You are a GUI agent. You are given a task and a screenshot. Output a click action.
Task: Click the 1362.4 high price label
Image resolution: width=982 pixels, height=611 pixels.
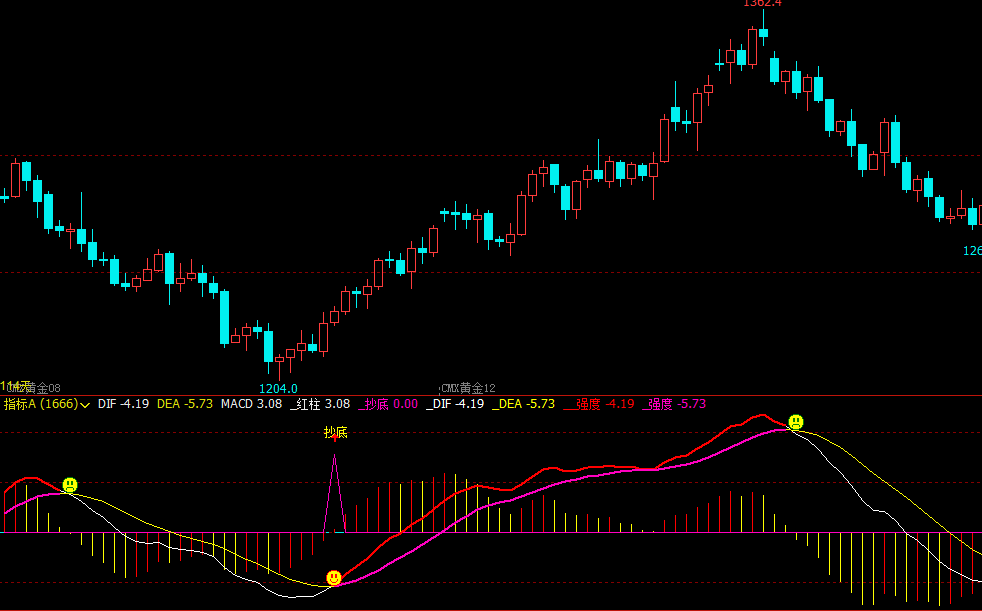click(x=762, y=3)
